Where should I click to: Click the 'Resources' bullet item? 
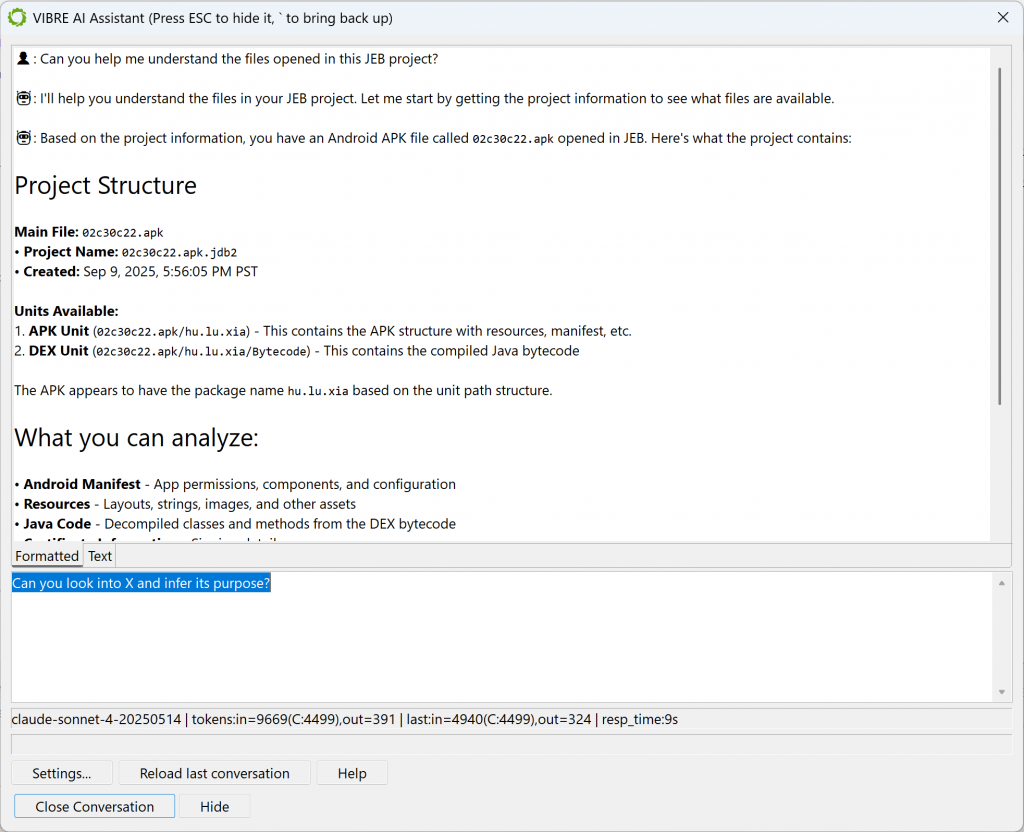point(185,504)
